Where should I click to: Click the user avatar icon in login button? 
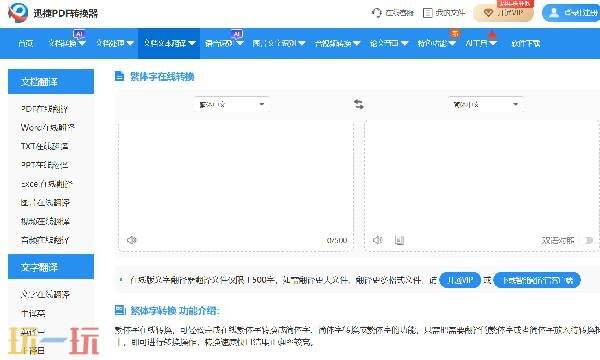(x=554, y=13)
